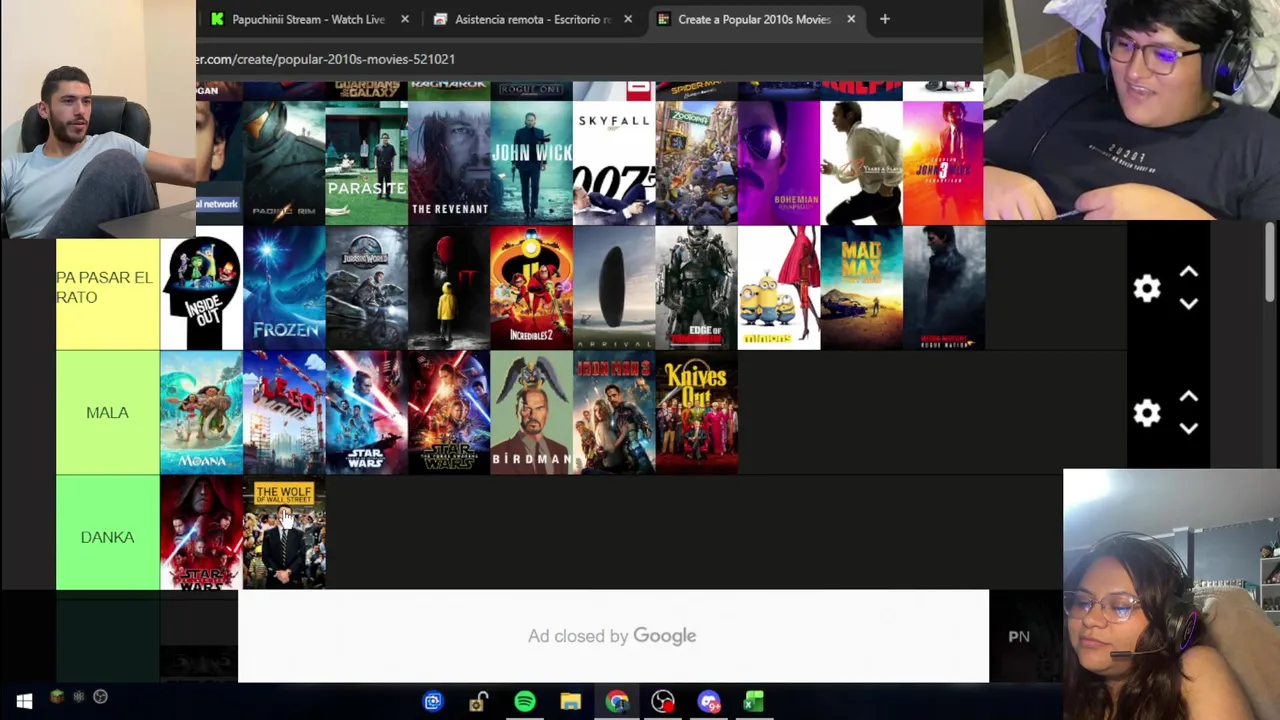1280x720 pixels.
Task: Open File Explorer from the taskbar
Action: 571,702
